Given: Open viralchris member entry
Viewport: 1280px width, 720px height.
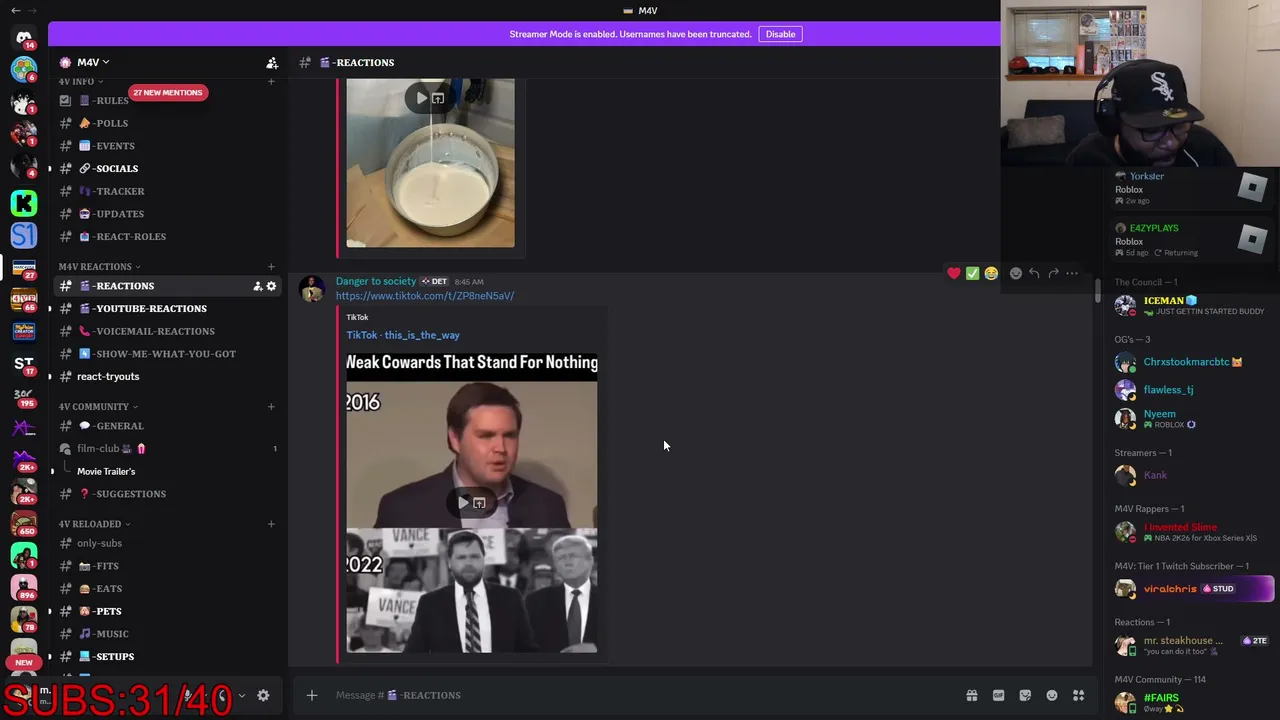Looking at the screenshot, I should click(1190, 589).
